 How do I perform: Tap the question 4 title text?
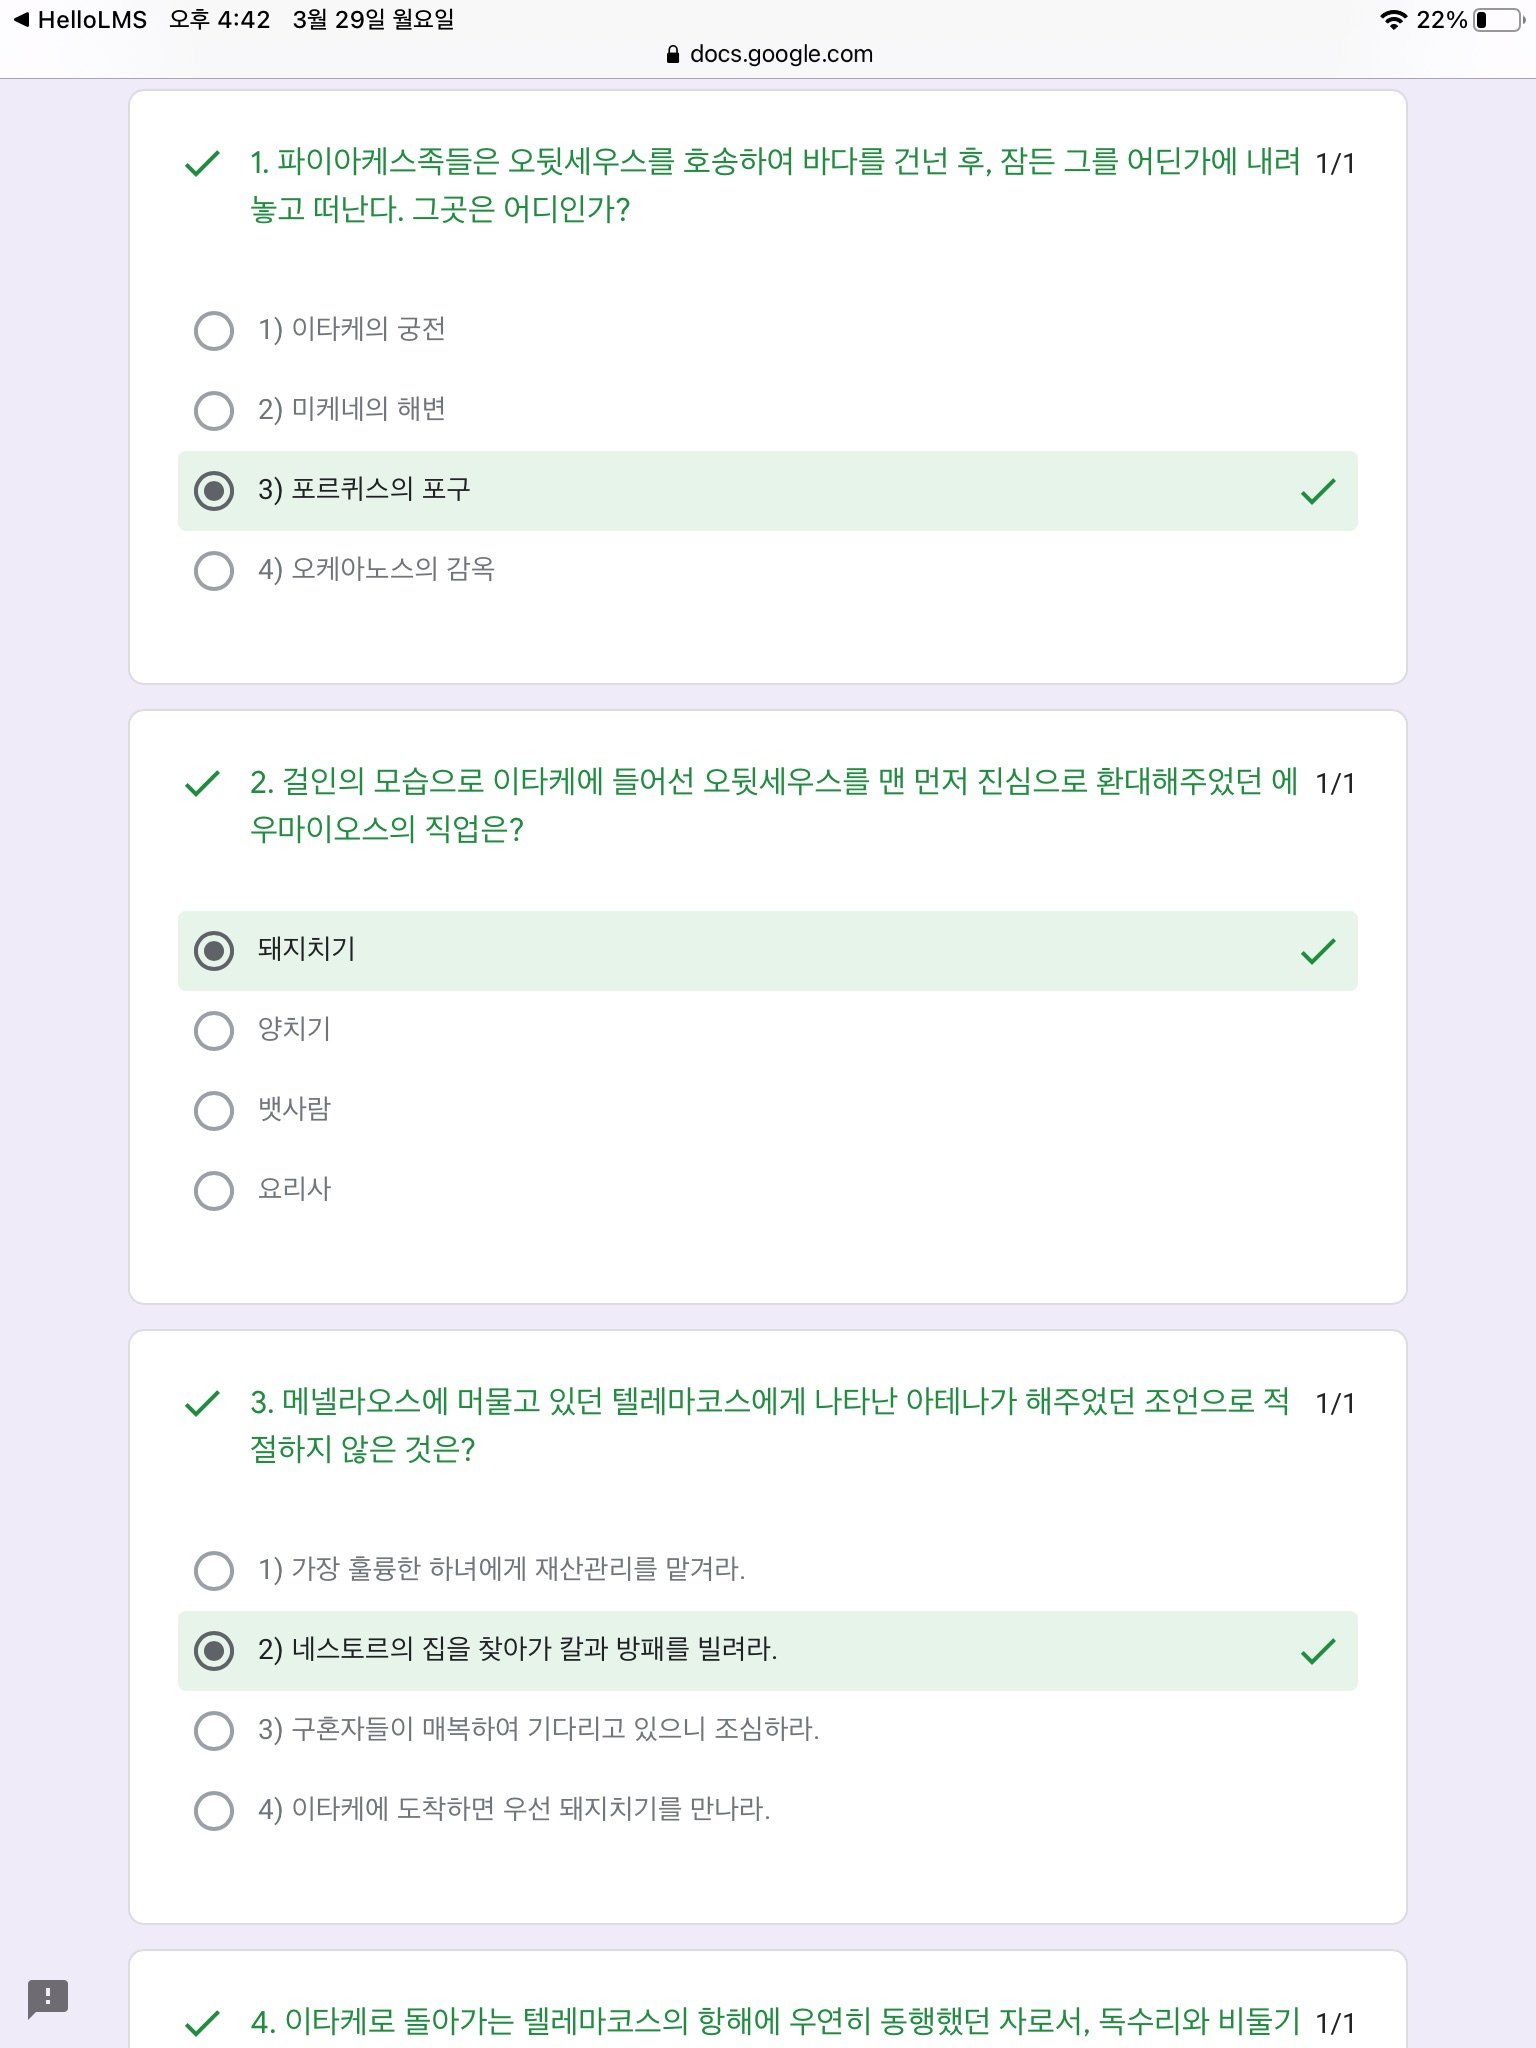tap(775, 2021)
